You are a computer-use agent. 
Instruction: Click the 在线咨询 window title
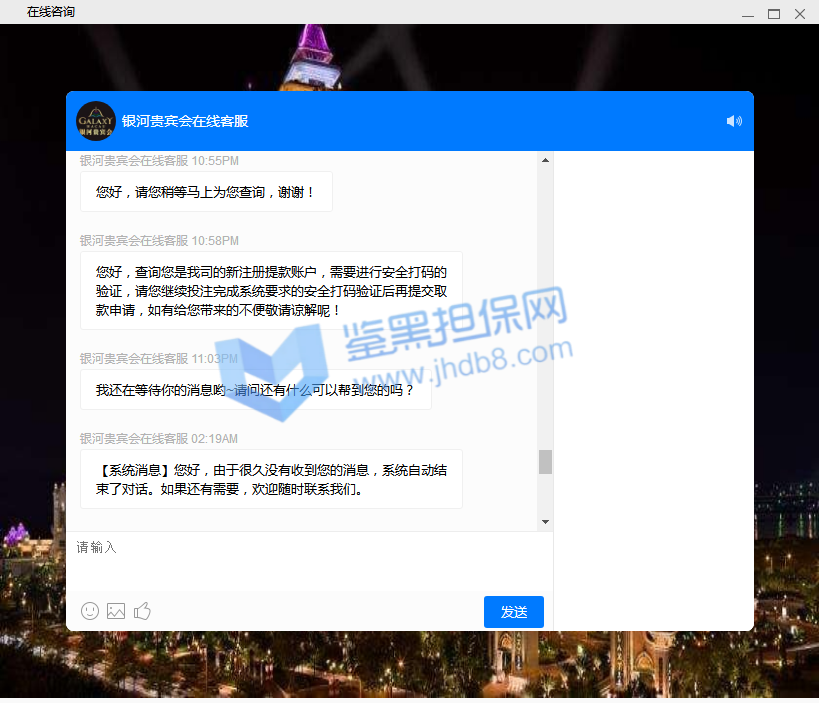pyautogui.click(x=51, y=12)
